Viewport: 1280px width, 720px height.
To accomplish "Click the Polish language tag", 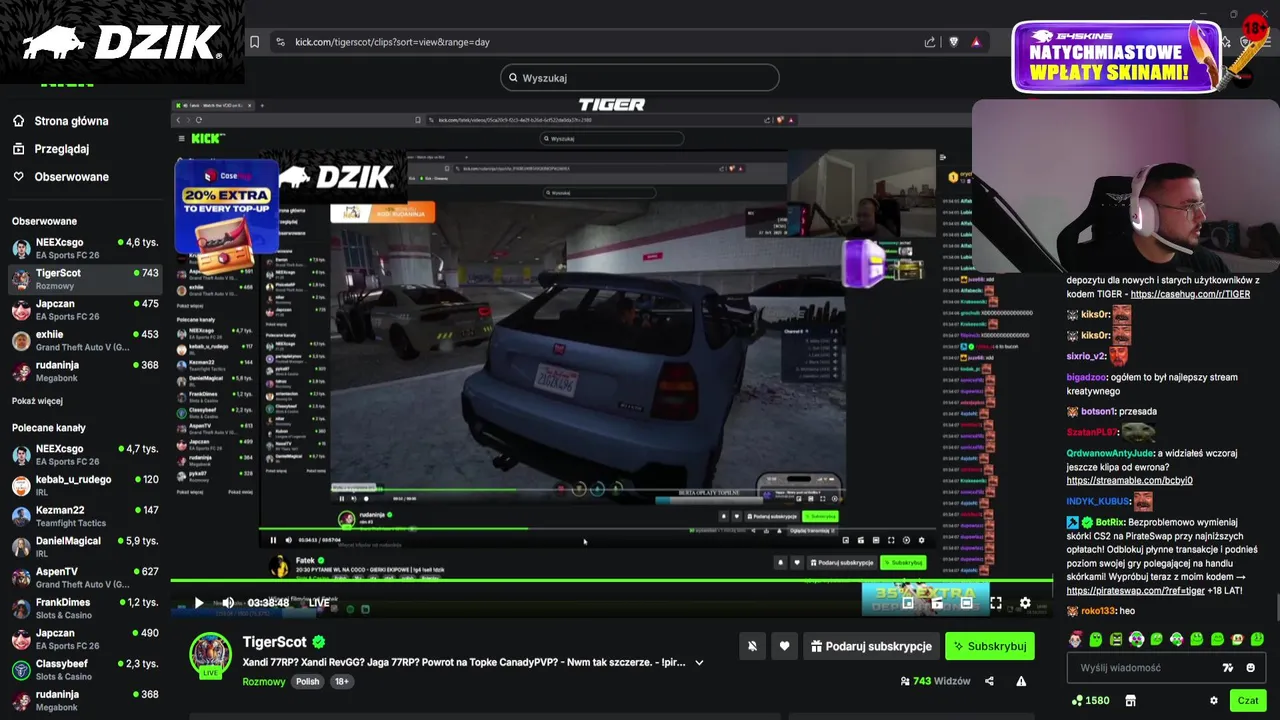I will [x=307, y=682].
